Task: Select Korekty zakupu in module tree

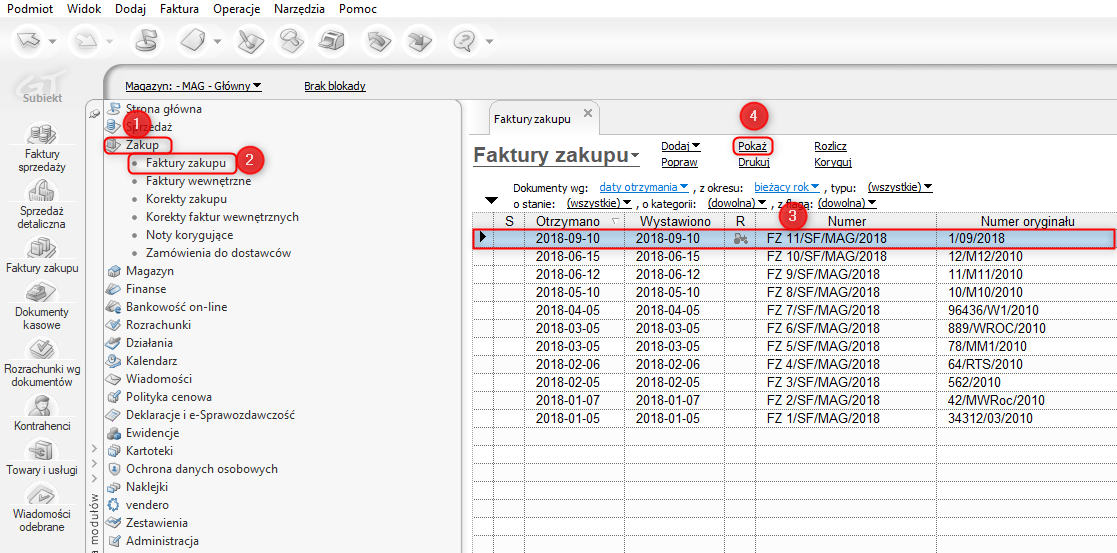Action: pyautogui.click(x=186, y=199)
